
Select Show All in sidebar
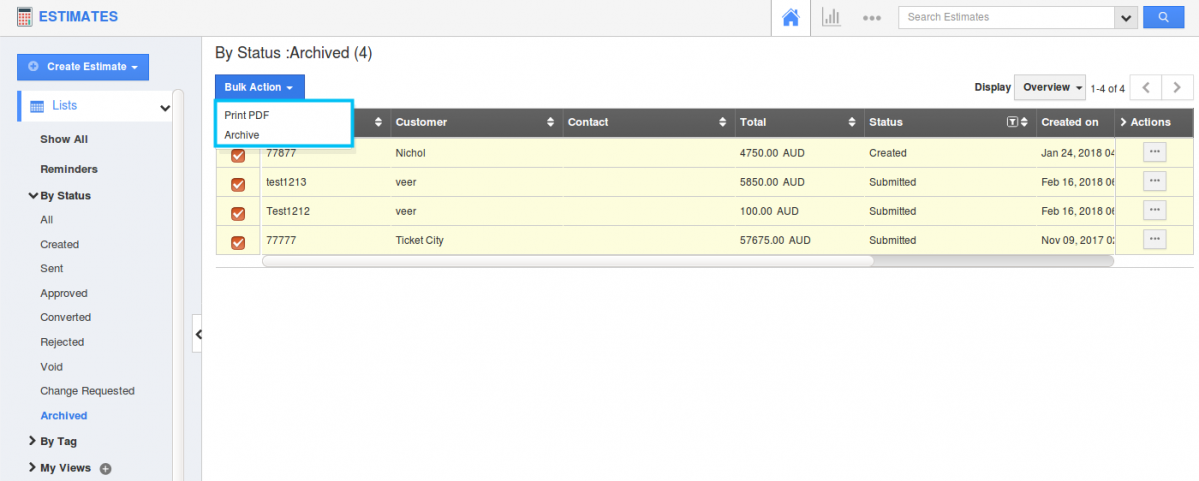coord(64,139)
